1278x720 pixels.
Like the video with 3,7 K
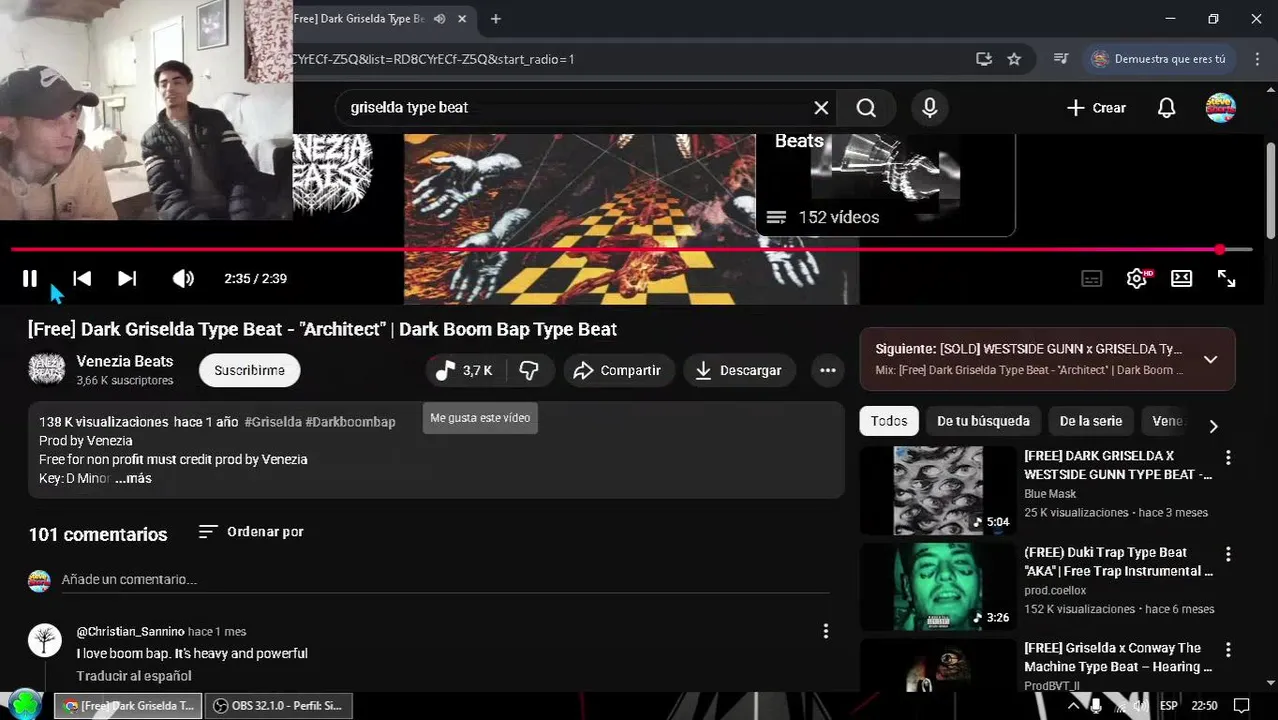coord(464,371)
